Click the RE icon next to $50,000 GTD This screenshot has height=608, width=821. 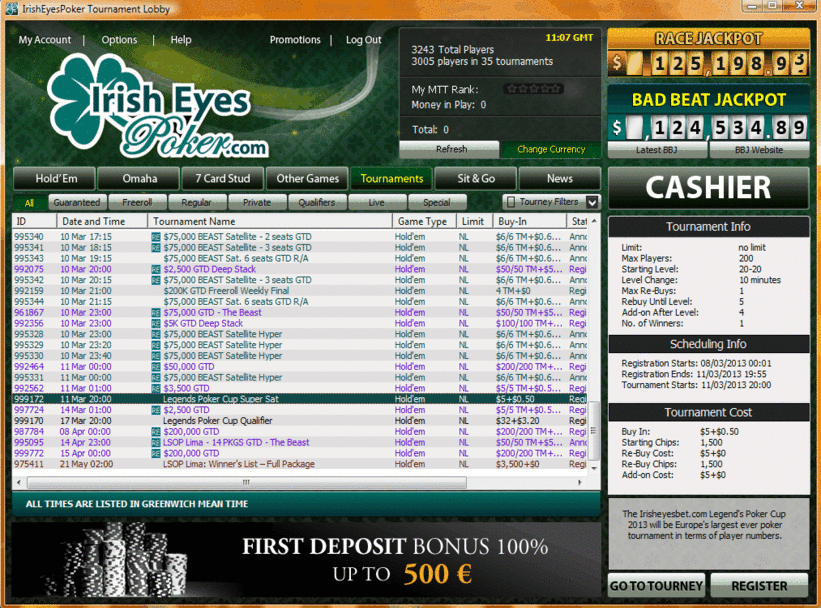point(156,367)
